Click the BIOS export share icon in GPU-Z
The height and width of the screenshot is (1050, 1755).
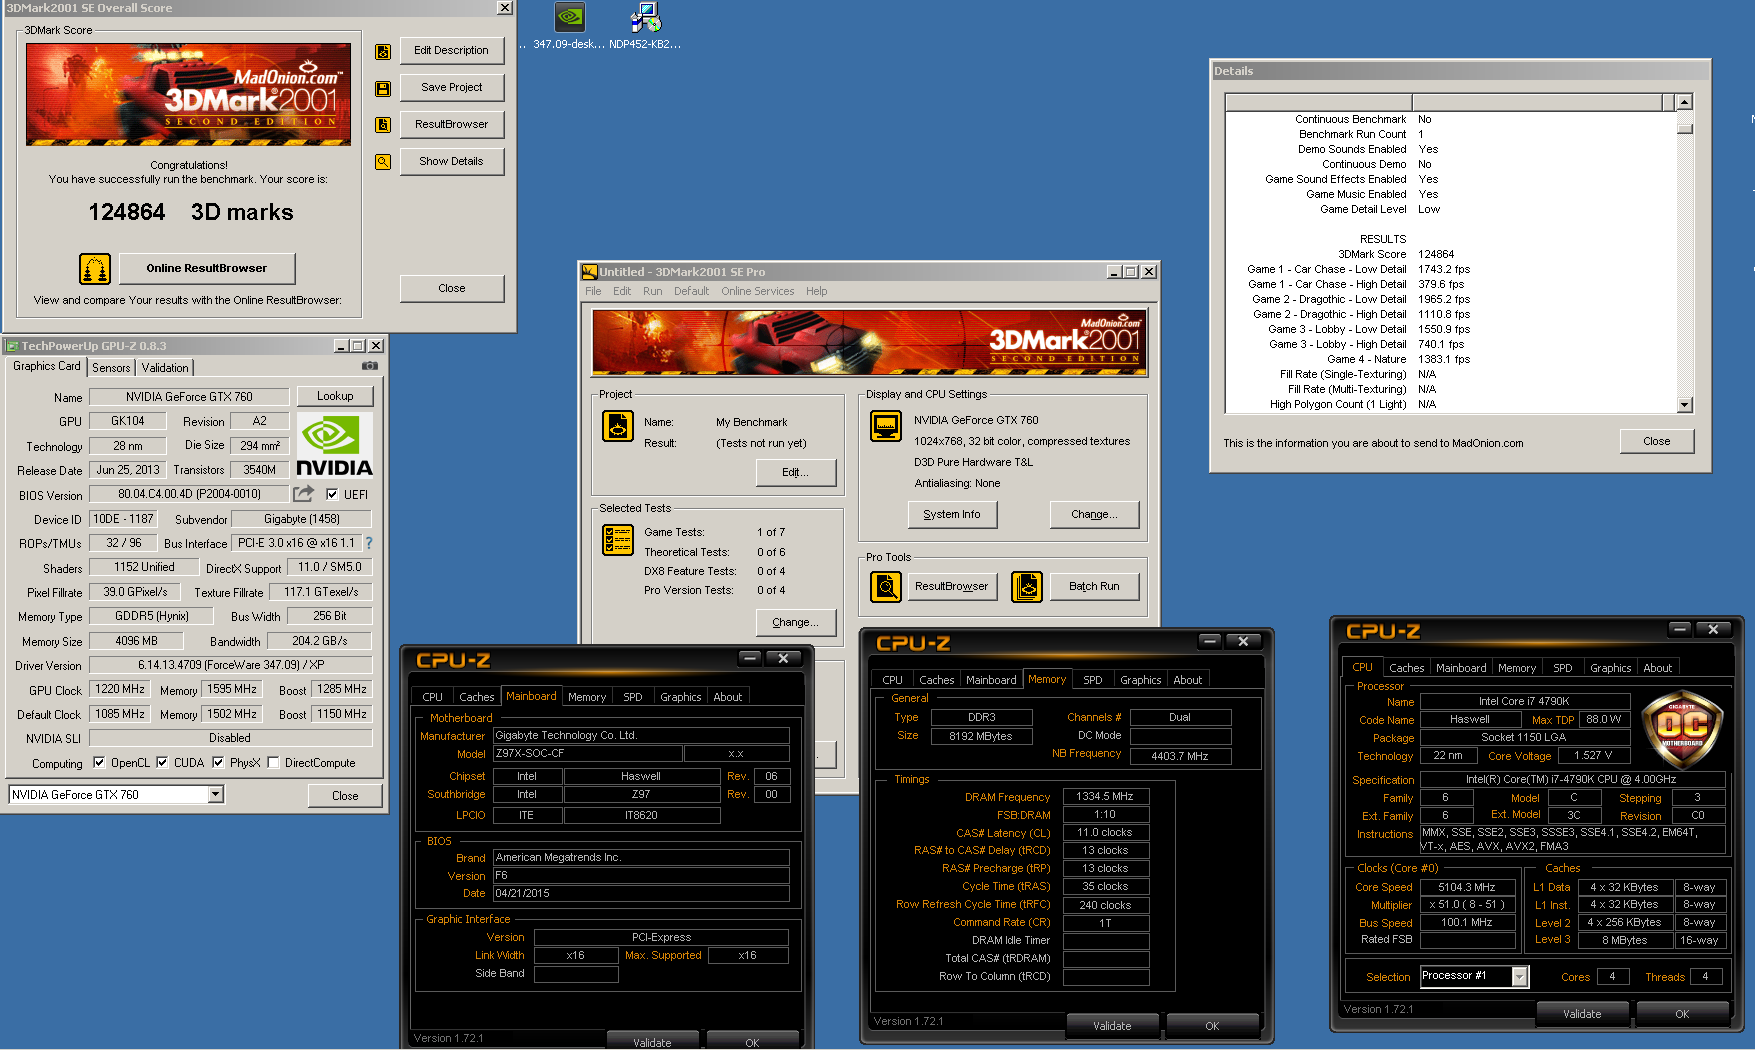(x=304, y=493)
